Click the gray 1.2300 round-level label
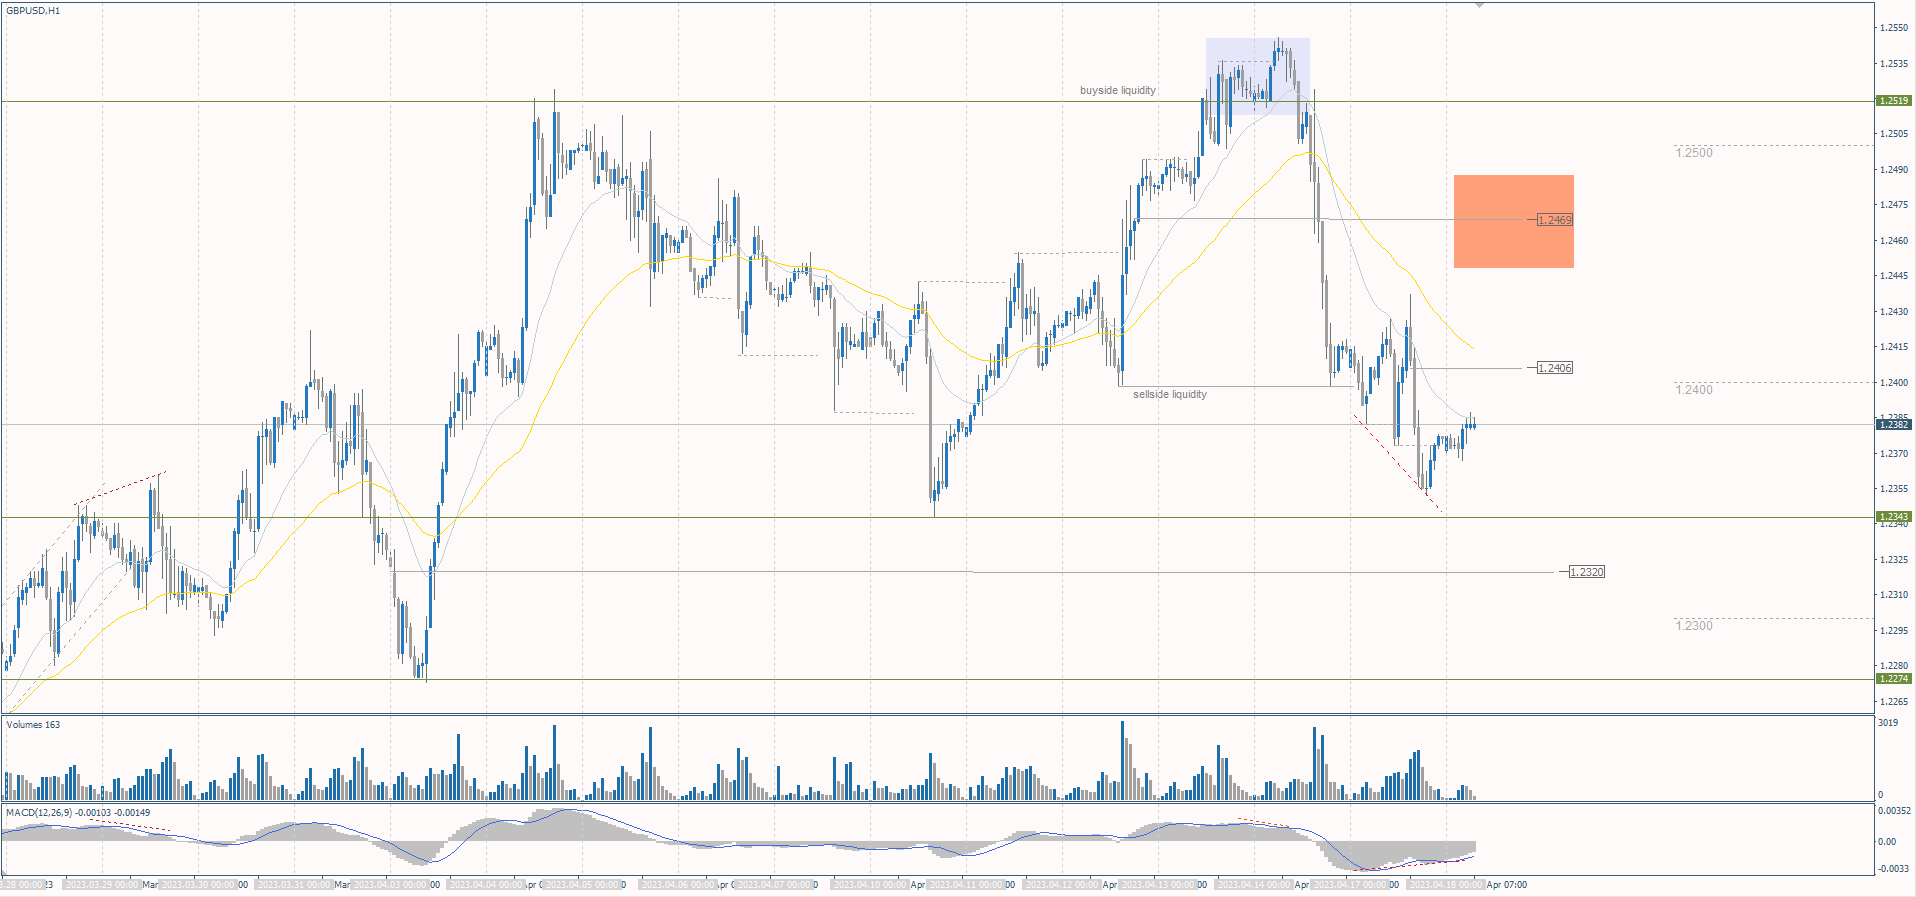 (1694, 625)
